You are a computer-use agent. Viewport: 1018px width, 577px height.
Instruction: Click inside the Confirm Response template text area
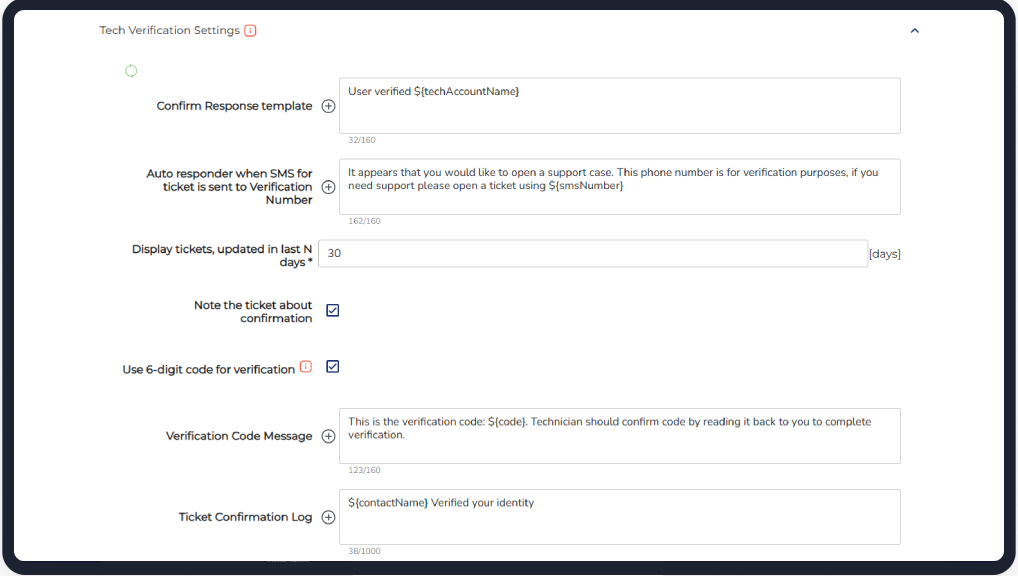pos(619,105)
